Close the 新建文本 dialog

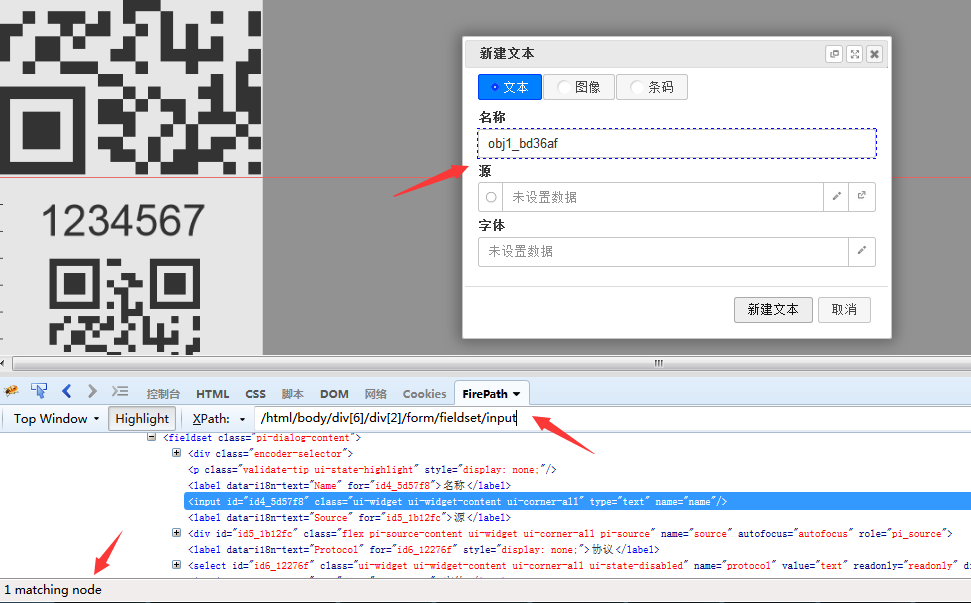(874, 54)
